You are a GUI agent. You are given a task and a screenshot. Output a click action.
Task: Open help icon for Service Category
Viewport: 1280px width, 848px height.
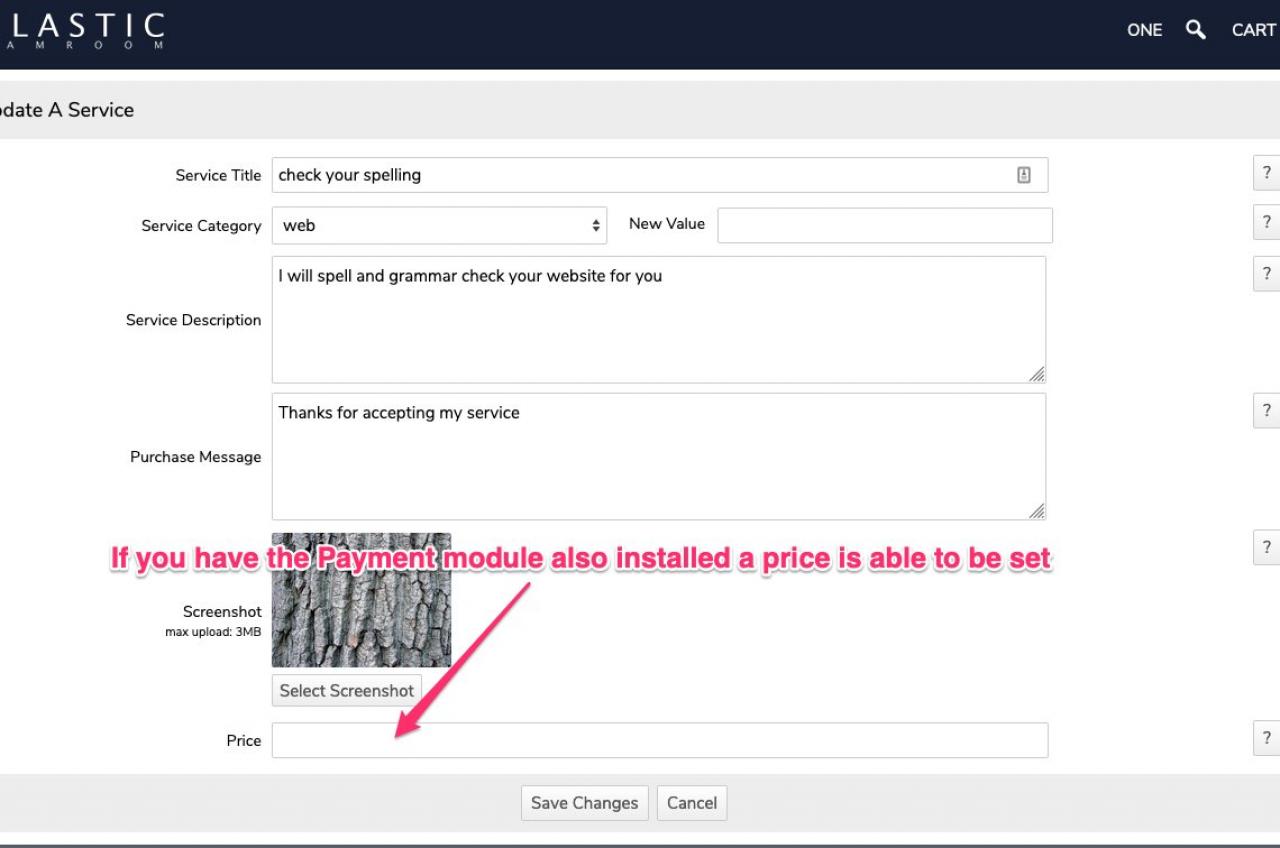pos(1266,222)
